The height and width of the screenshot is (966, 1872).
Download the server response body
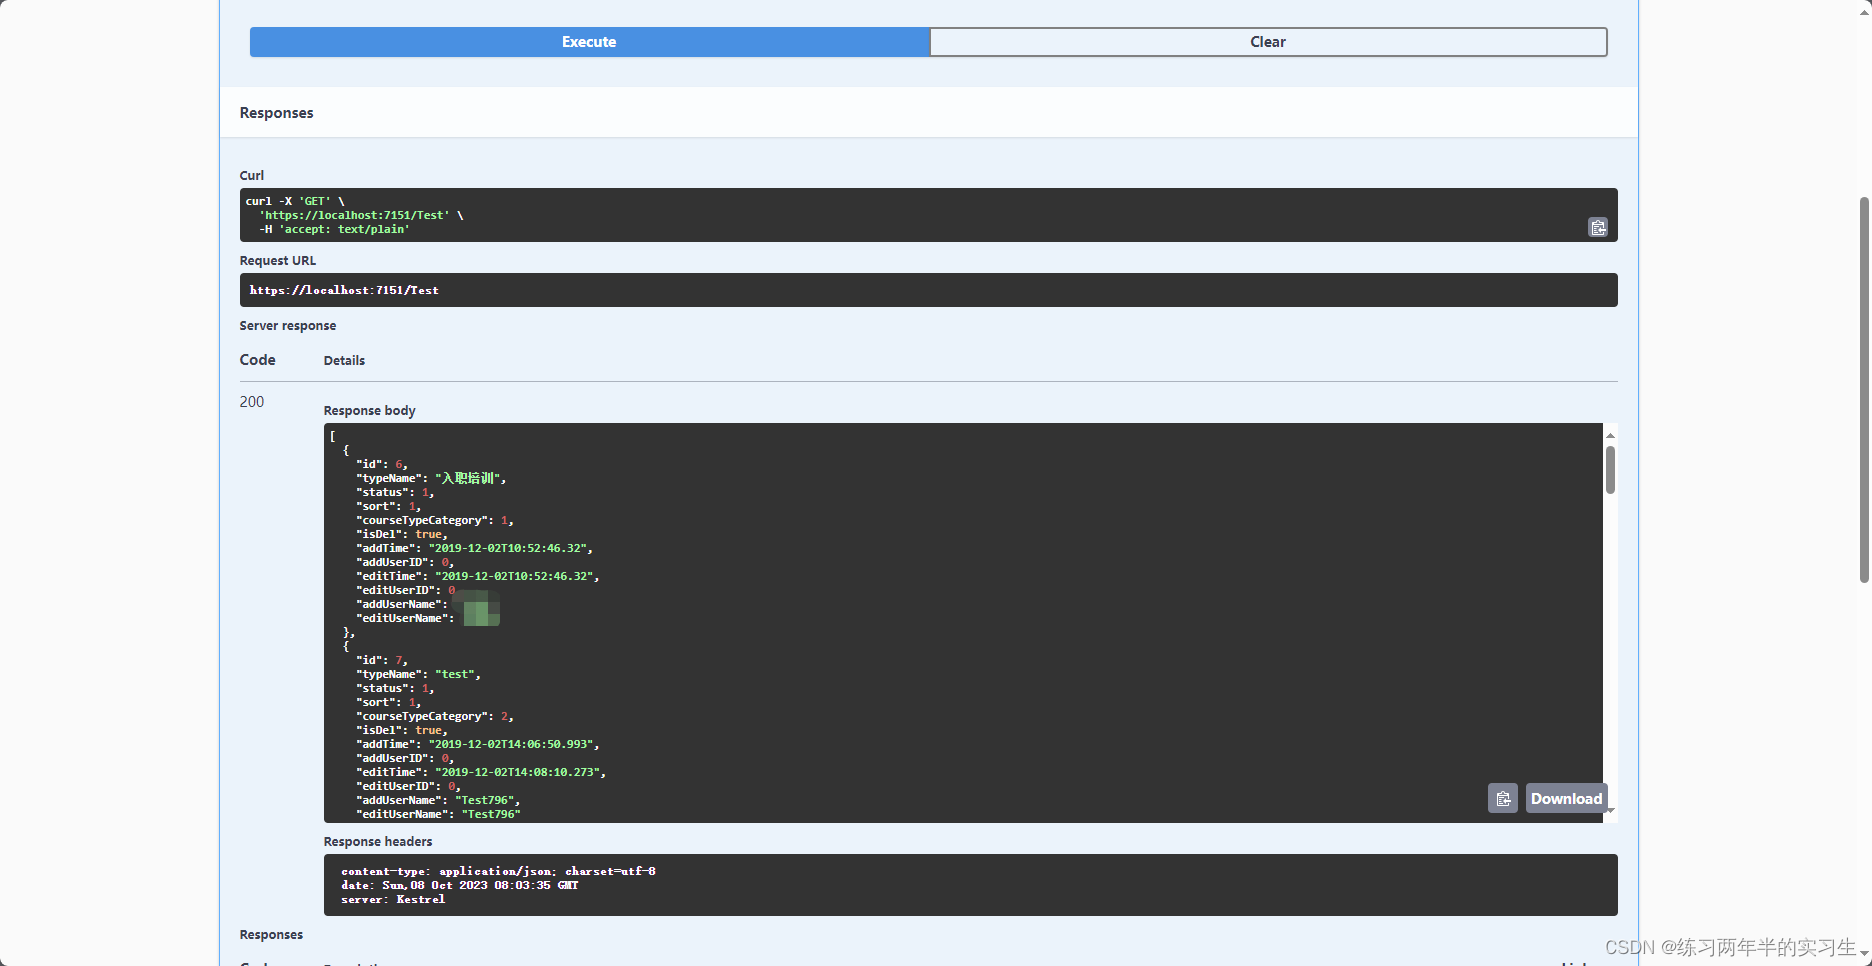tap(1565, 798)
